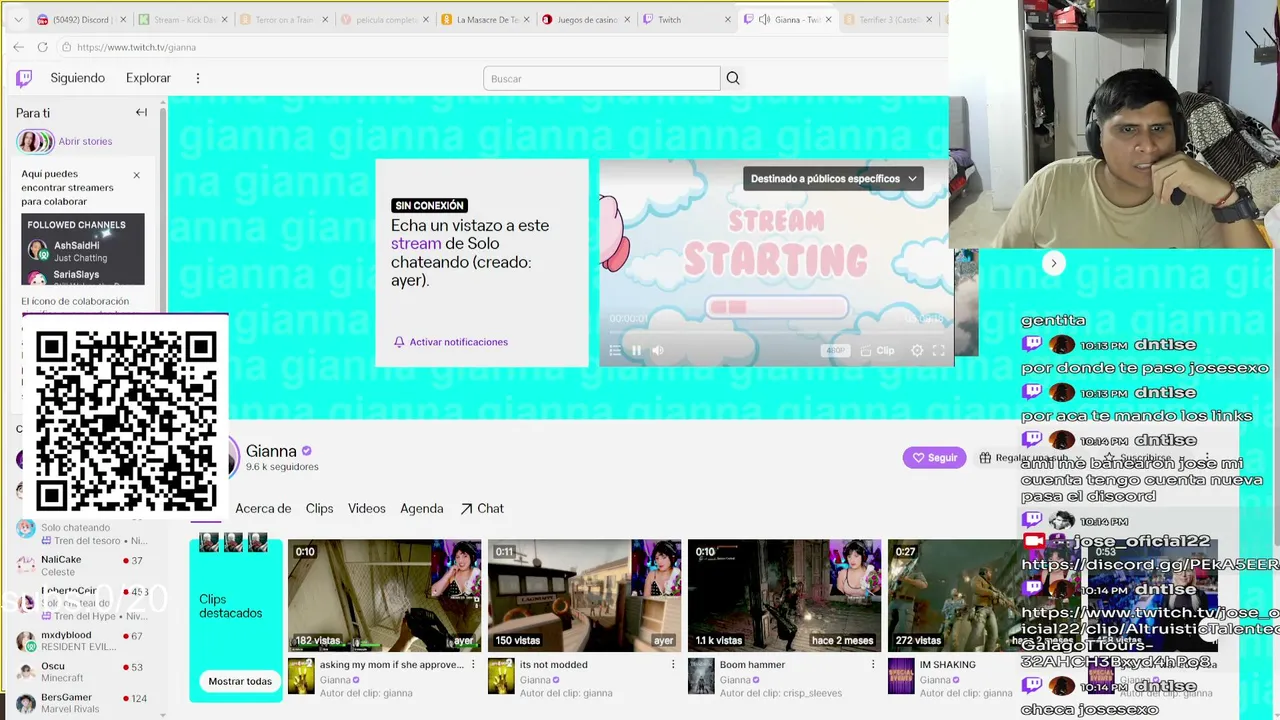The height and width of the screenshot is (720, 1280).
Task: Play the 'its not modded' clip thumbnail
Action: coord(584,596)
